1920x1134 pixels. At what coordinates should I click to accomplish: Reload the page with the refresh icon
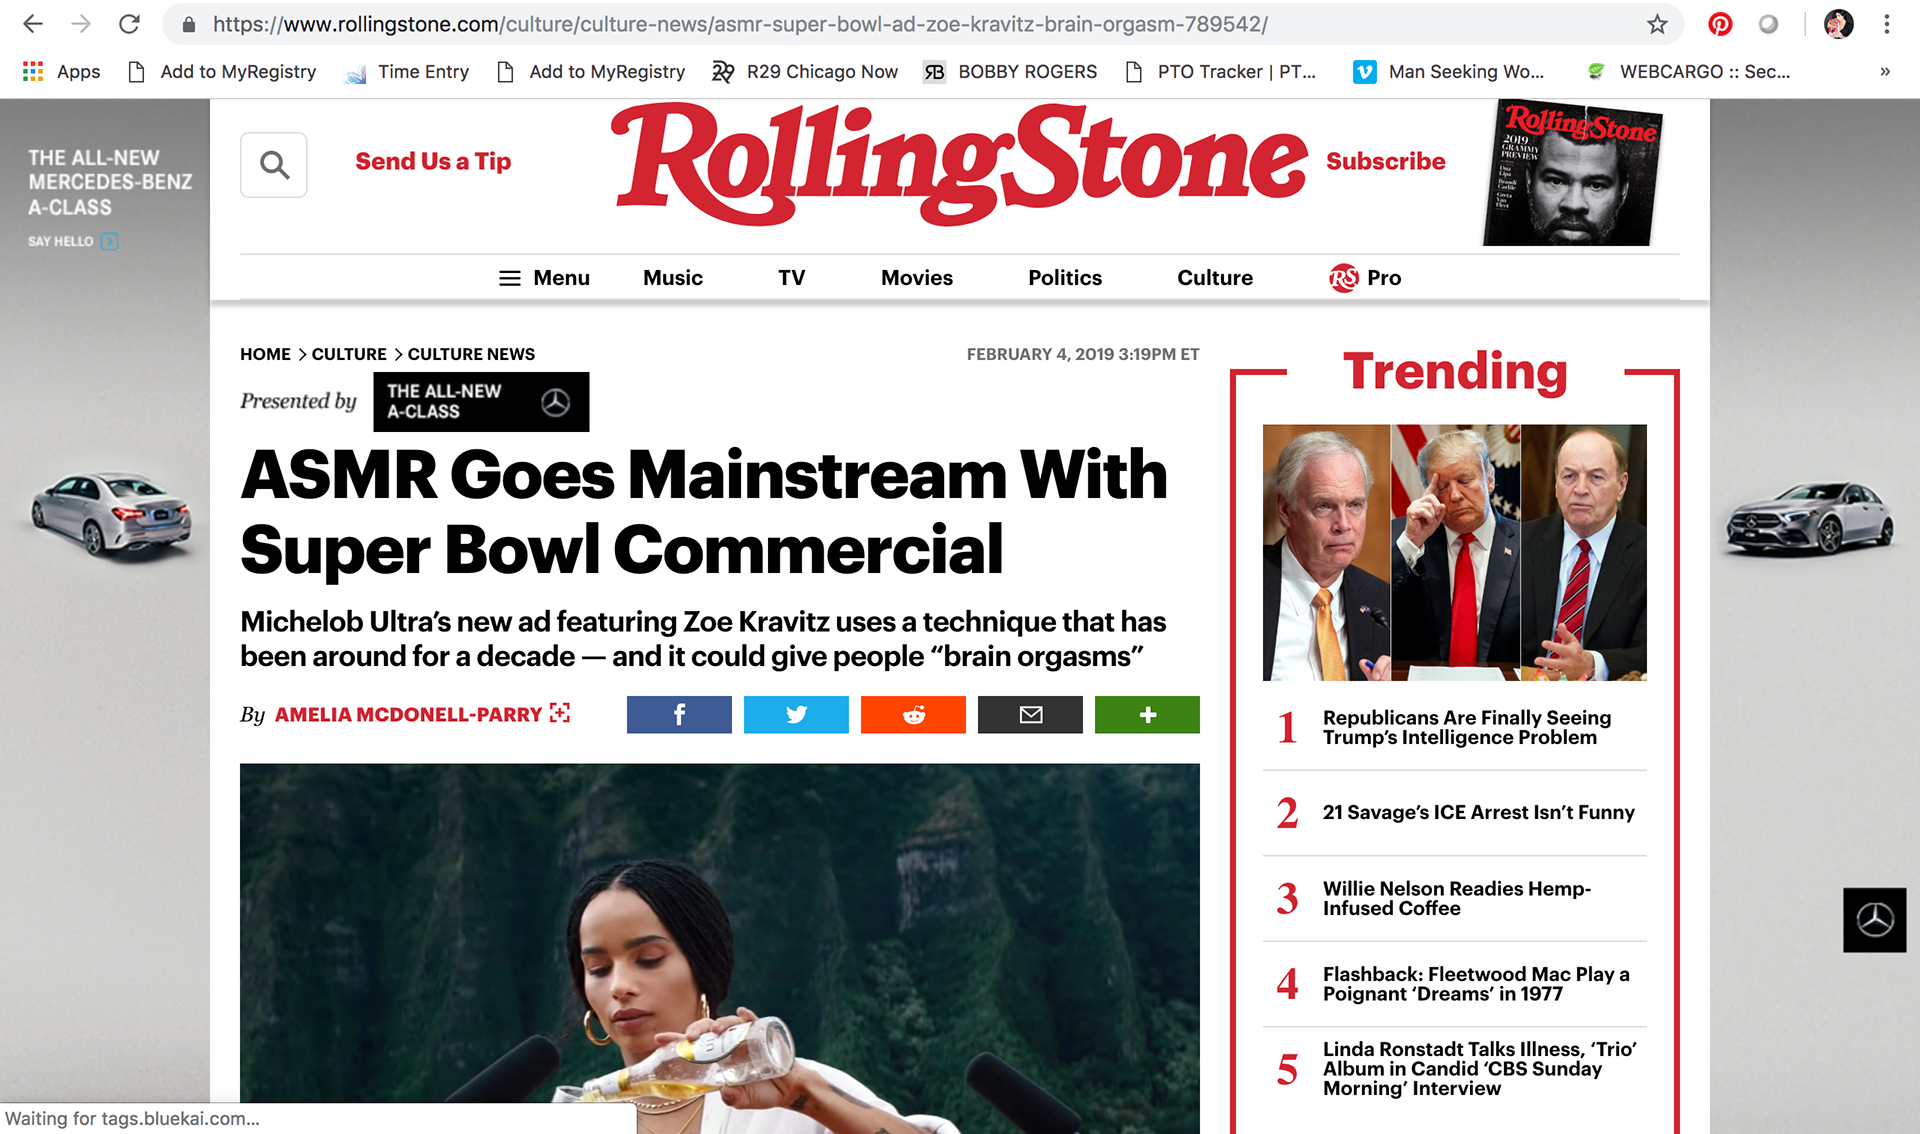129,24
